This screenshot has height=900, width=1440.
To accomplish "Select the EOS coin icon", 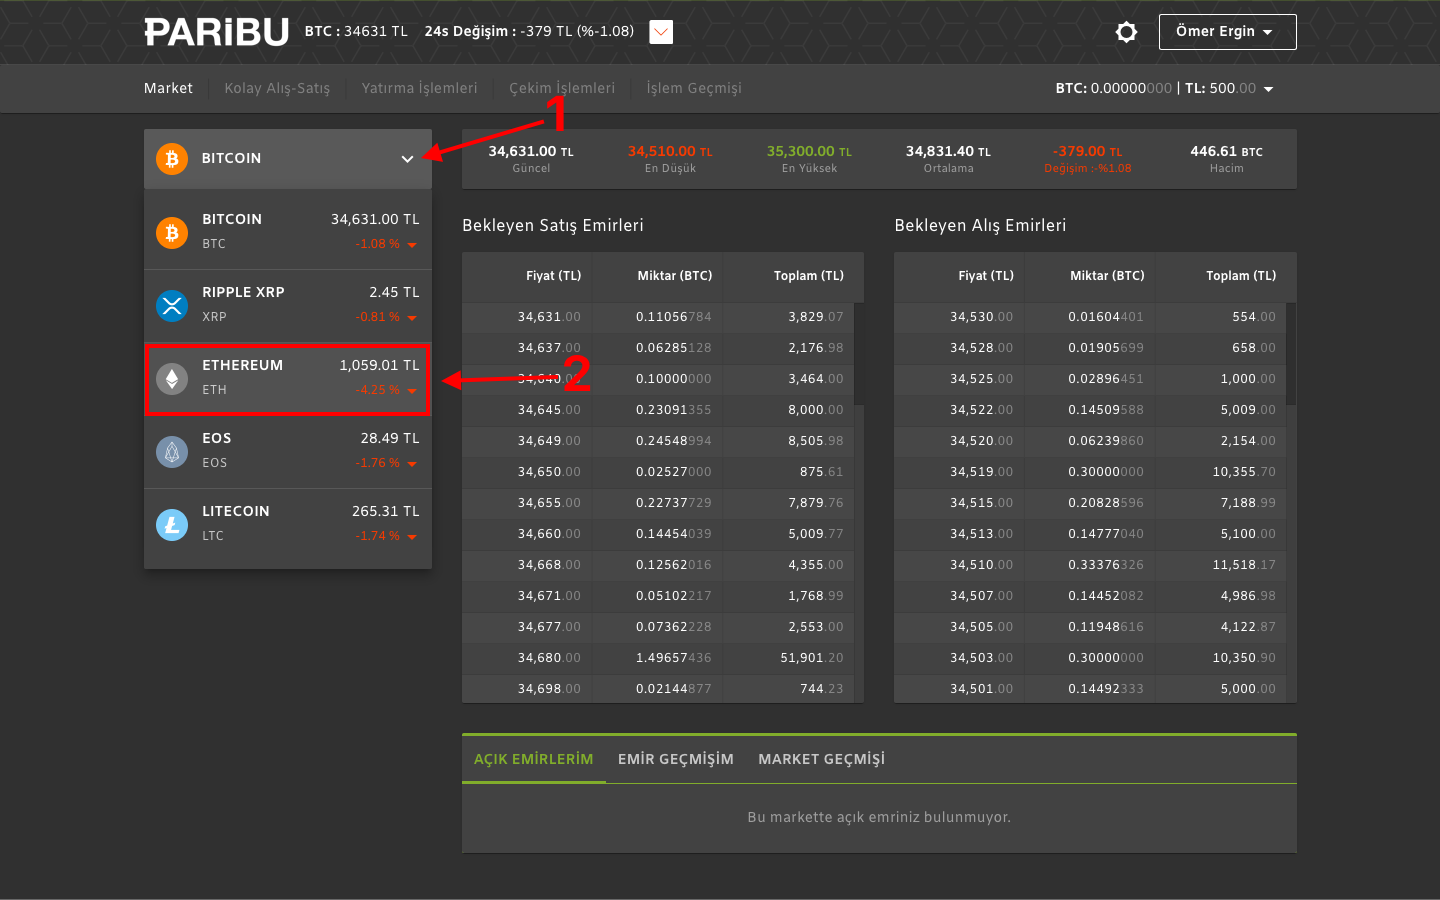I will [x=171, y=450].
